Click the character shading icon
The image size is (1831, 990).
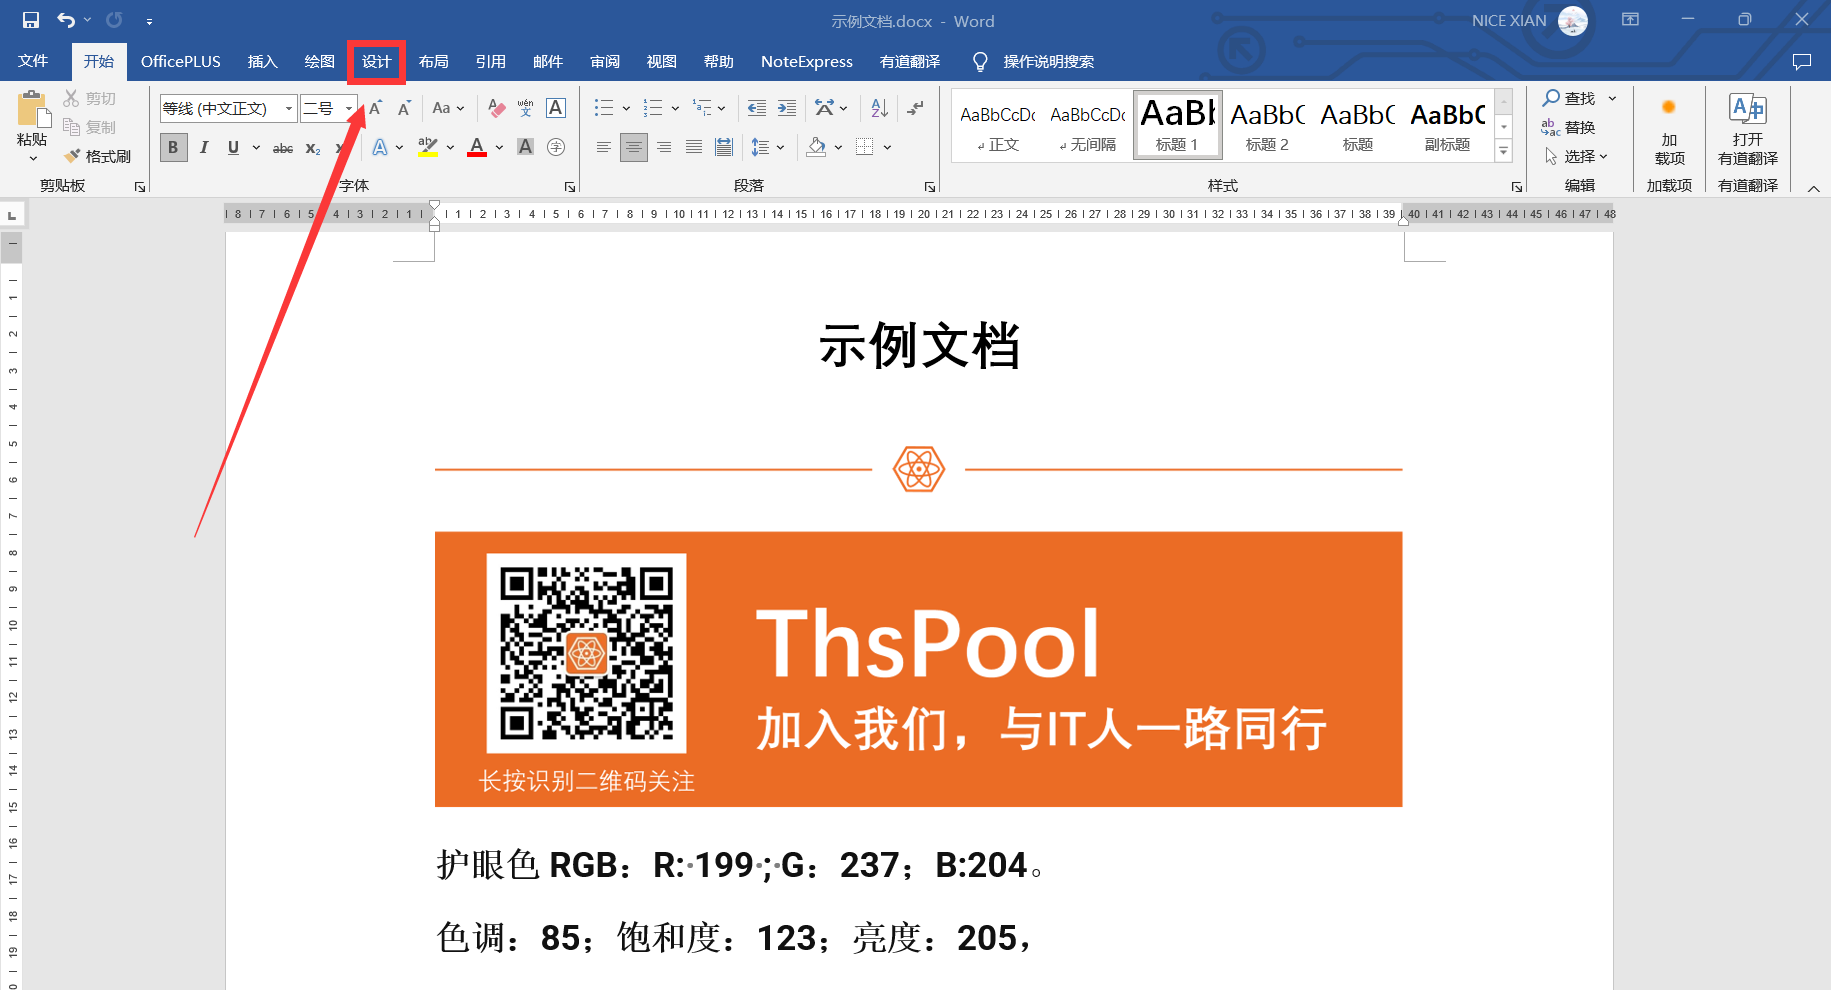click(x=525, y=147)
